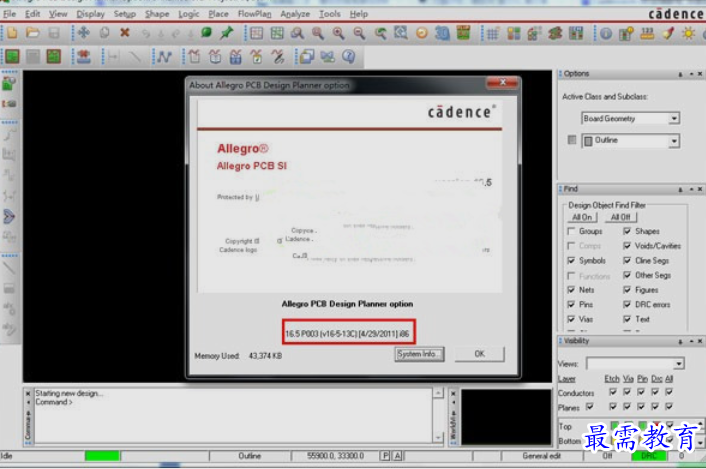Open the Outline subclass dropdown
Image resolution: width=706 pixels, height=469 pixels.
[x=674, y=141]
